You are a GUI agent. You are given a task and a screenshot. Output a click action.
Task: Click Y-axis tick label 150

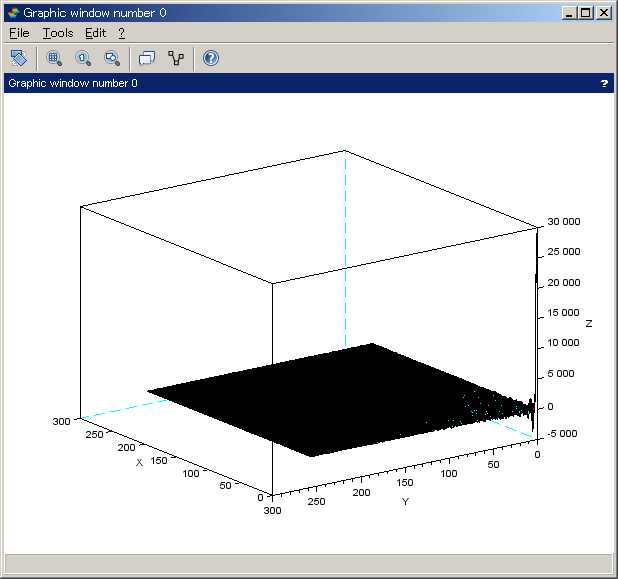[405, 482]
